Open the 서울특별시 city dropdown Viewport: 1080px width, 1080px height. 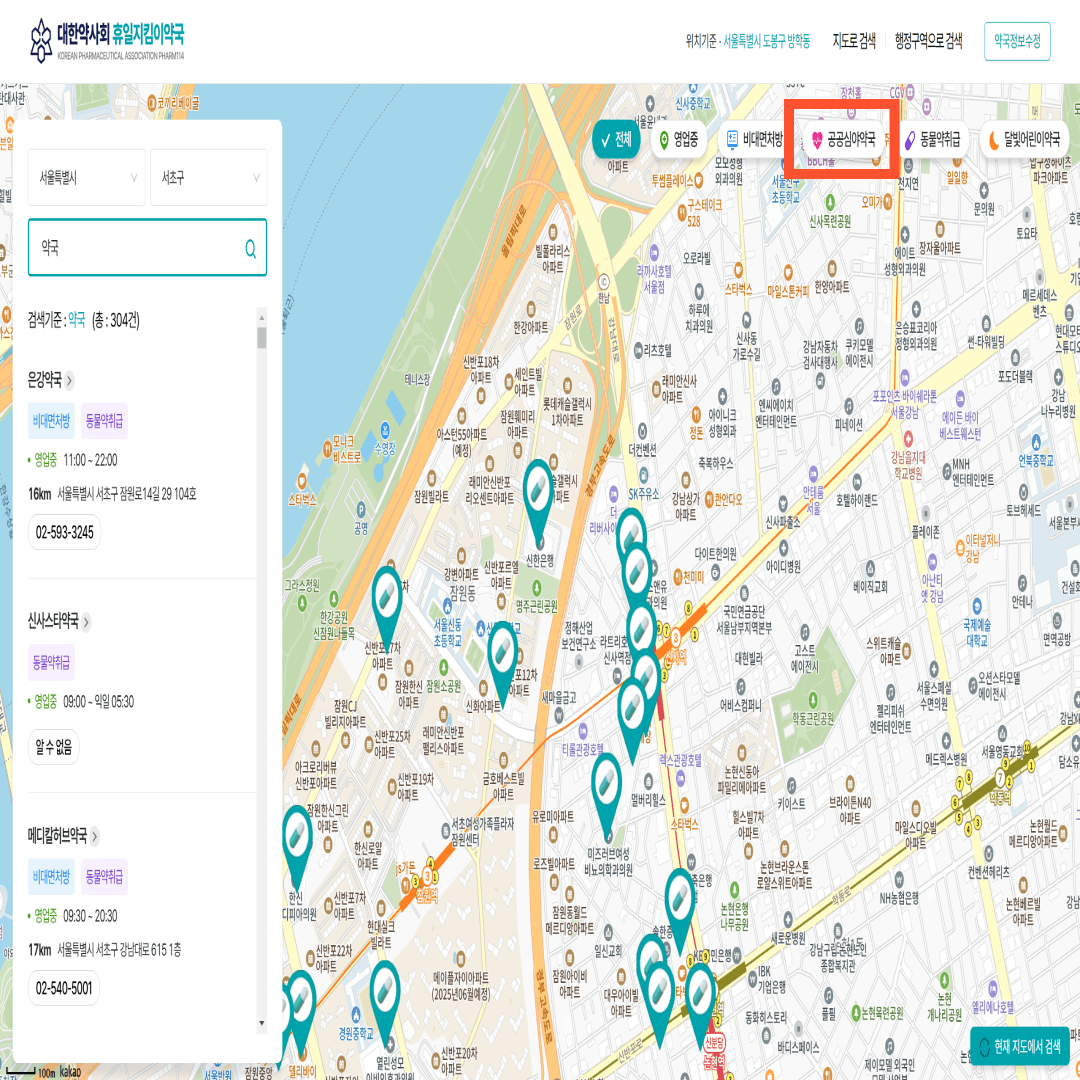pos(87,178)
